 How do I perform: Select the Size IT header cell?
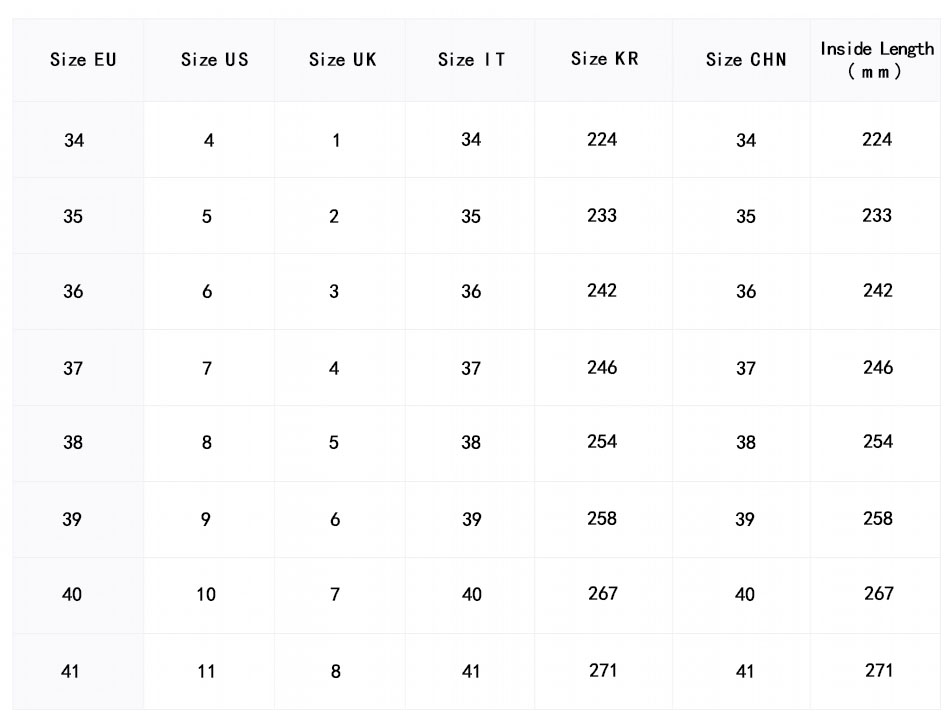click(471, 60)
